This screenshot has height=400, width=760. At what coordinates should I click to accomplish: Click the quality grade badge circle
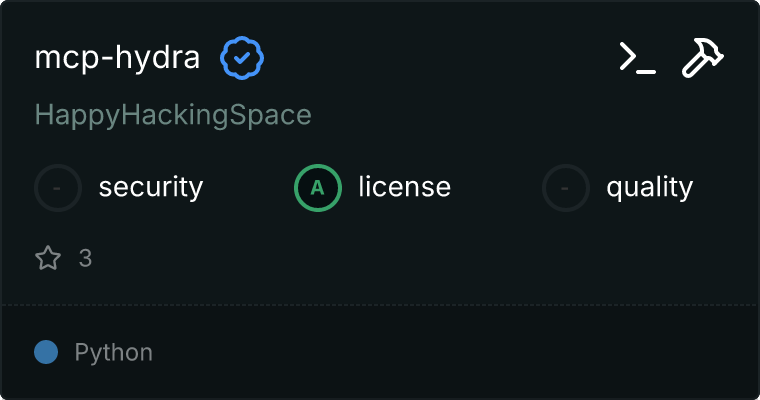coord(566,187)
